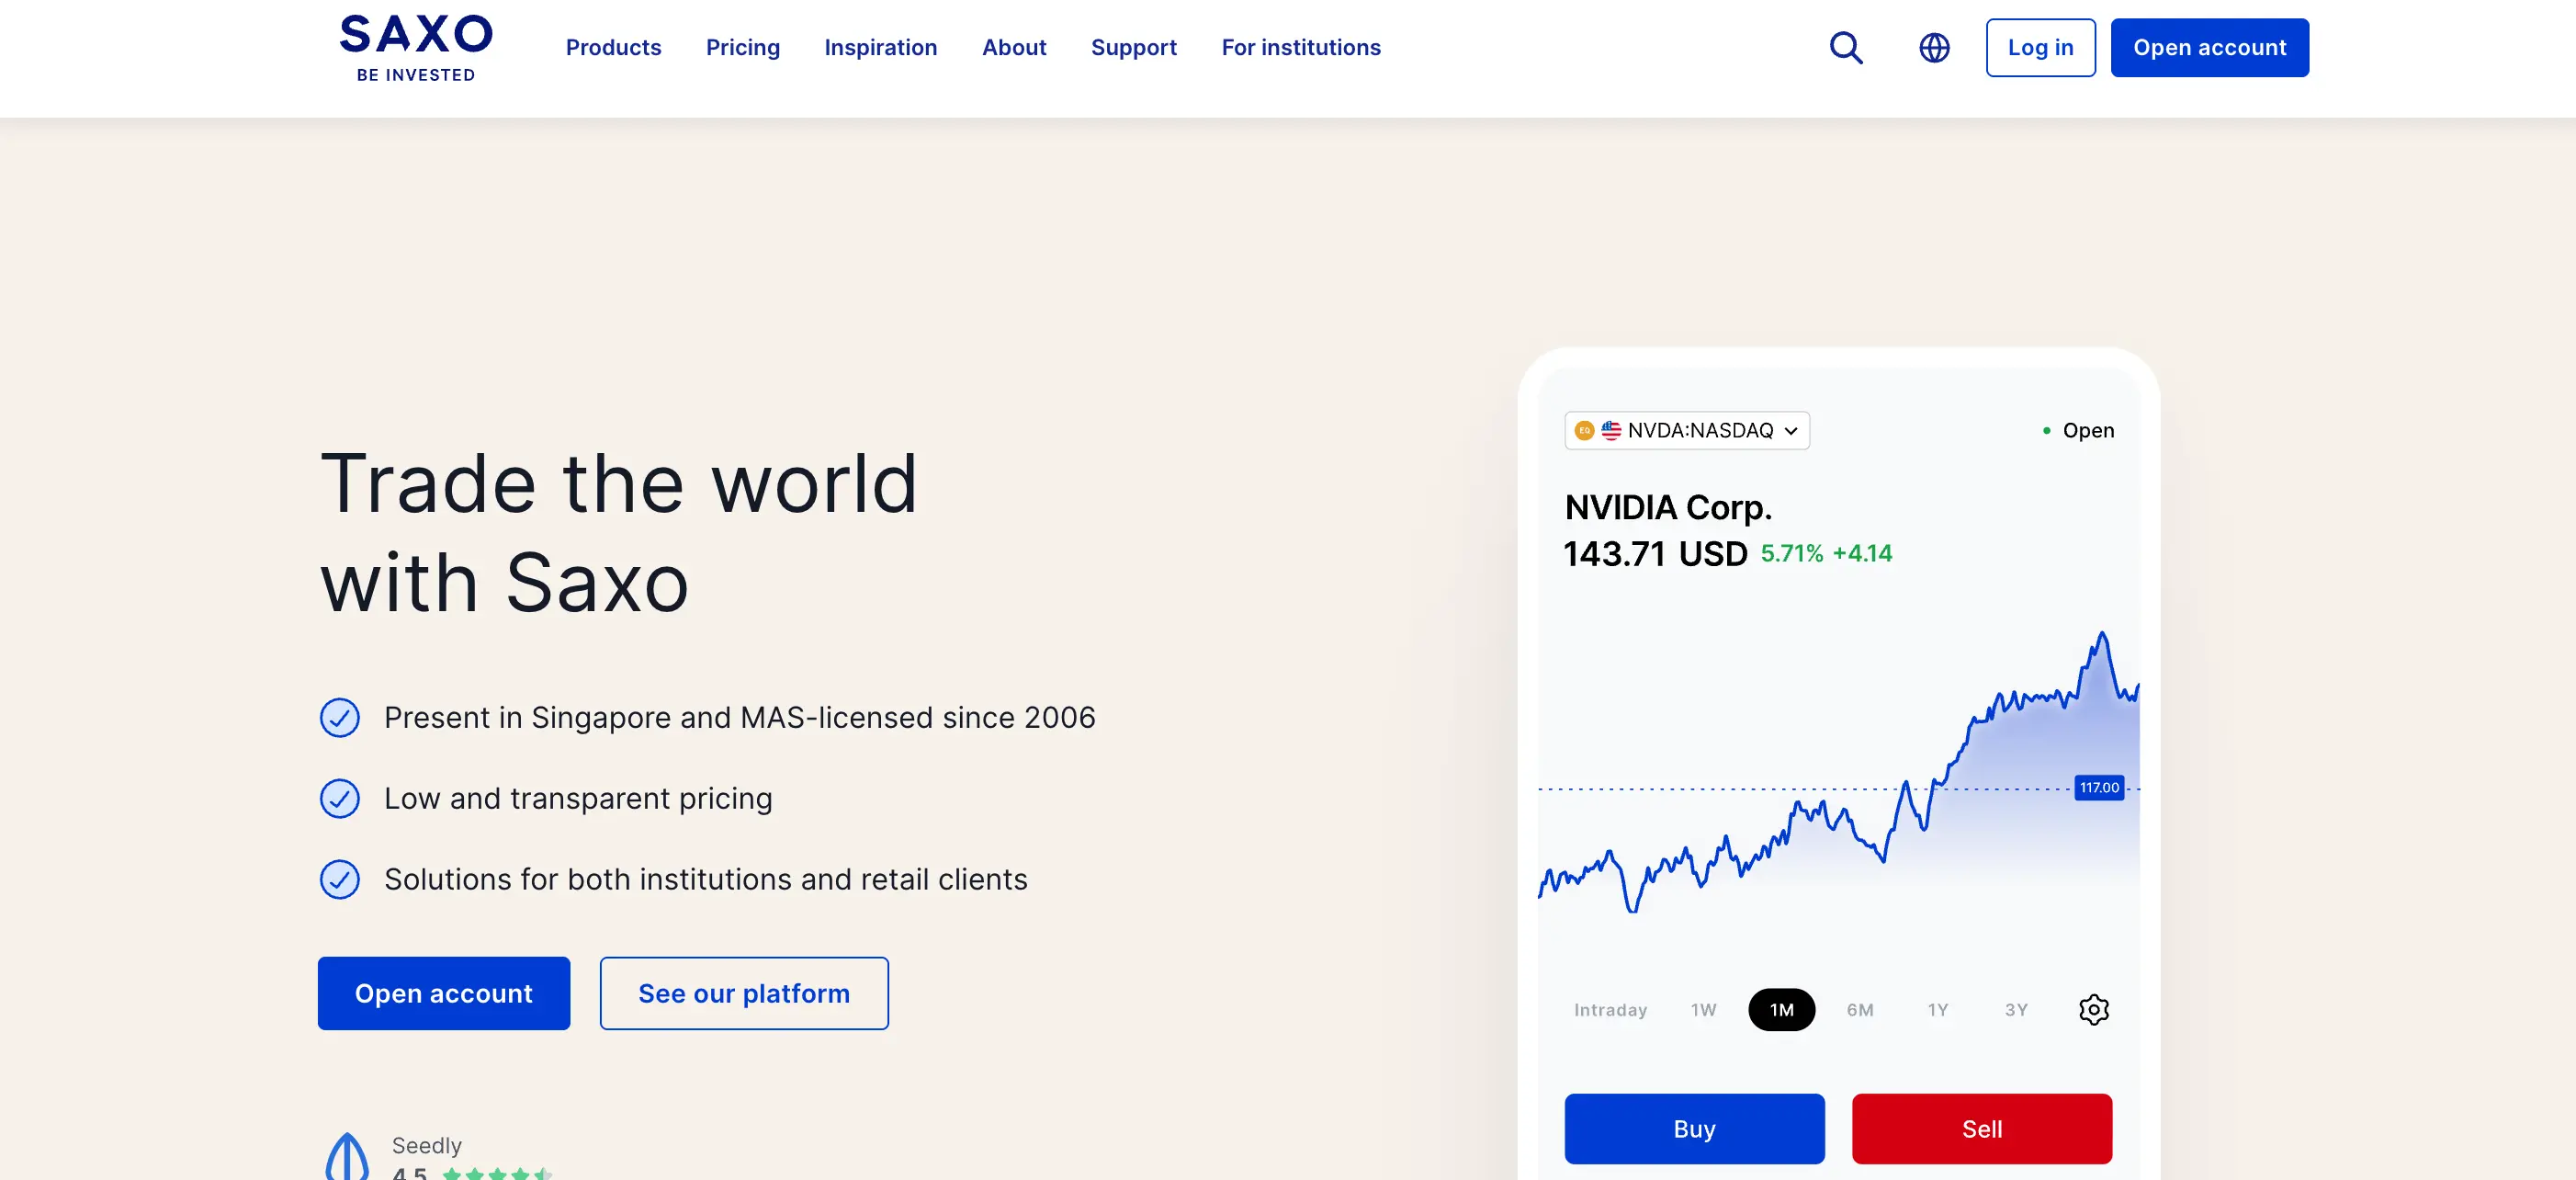Open the Products menu
2576x1180 pixels.
[x=613, y=48]
